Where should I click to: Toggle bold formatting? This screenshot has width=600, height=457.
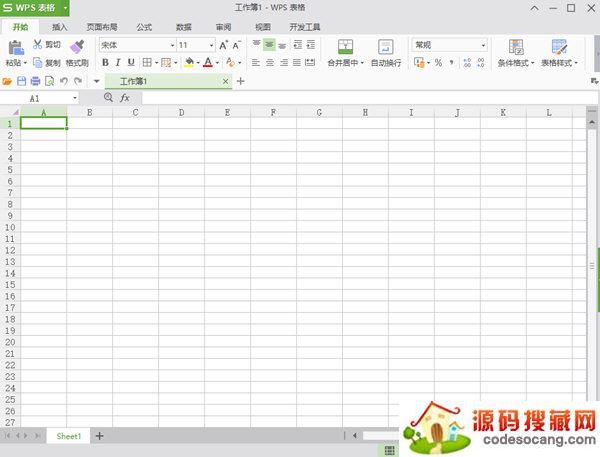pyautogui.click(x=105, y=62)
